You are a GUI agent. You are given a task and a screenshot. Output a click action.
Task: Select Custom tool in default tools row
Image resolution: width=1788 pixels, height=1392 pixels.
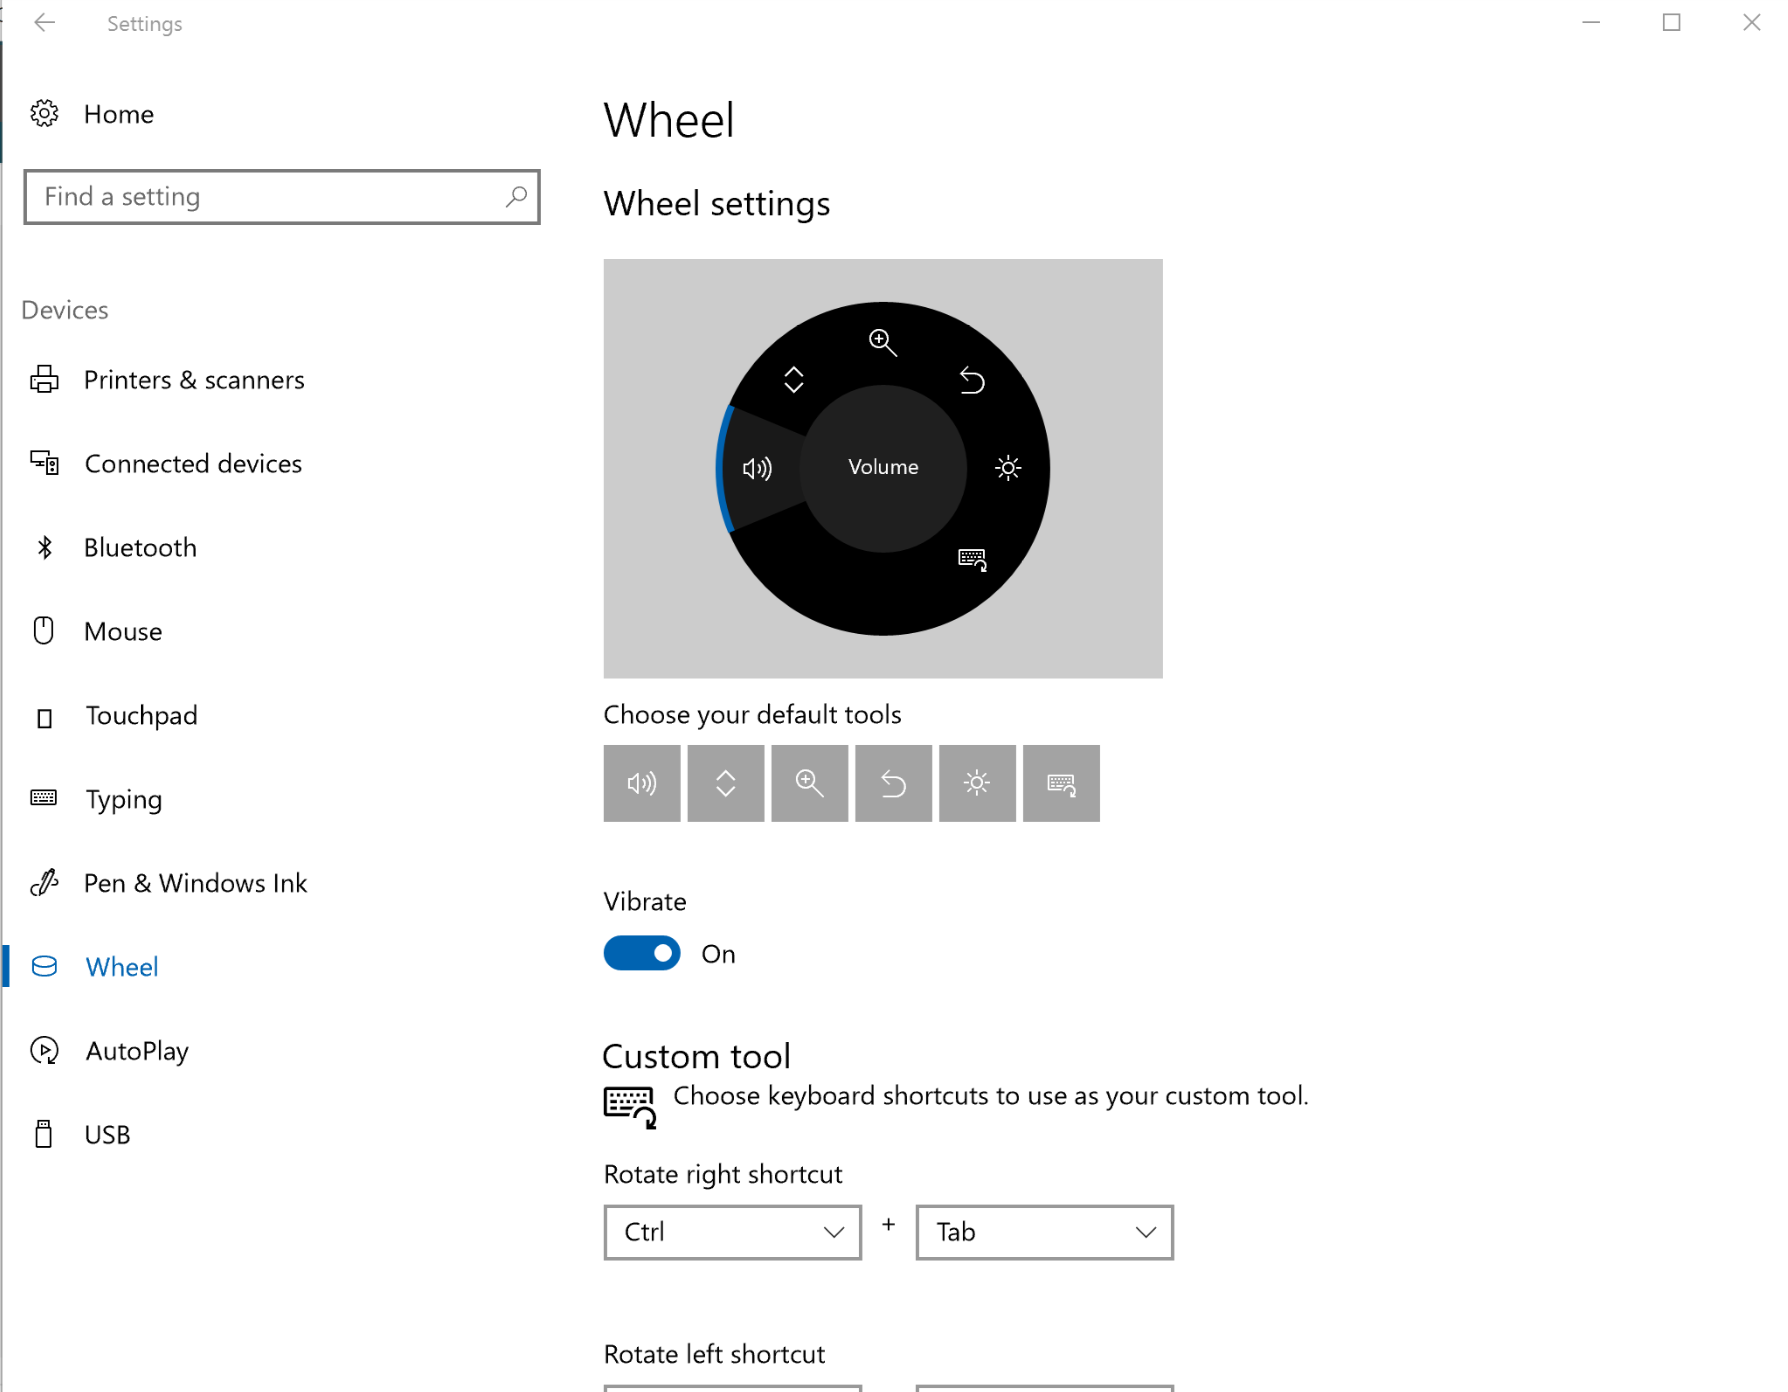[x=1062, y=783]
